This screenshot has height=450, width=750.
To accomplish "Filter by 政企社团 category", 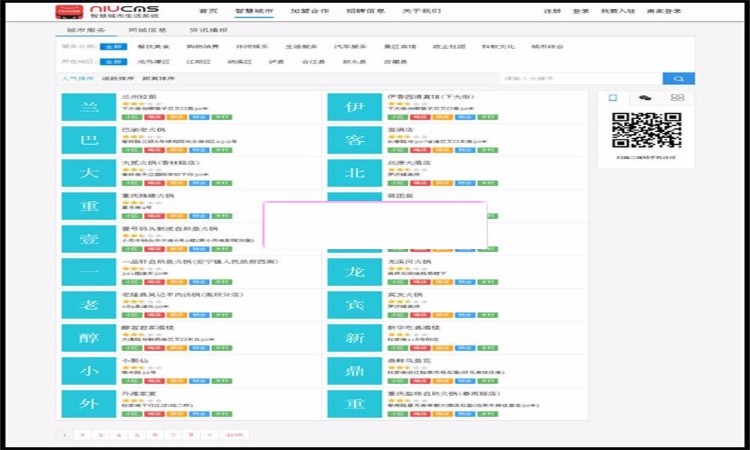I will pyautogui.click(x=449, y=47).
